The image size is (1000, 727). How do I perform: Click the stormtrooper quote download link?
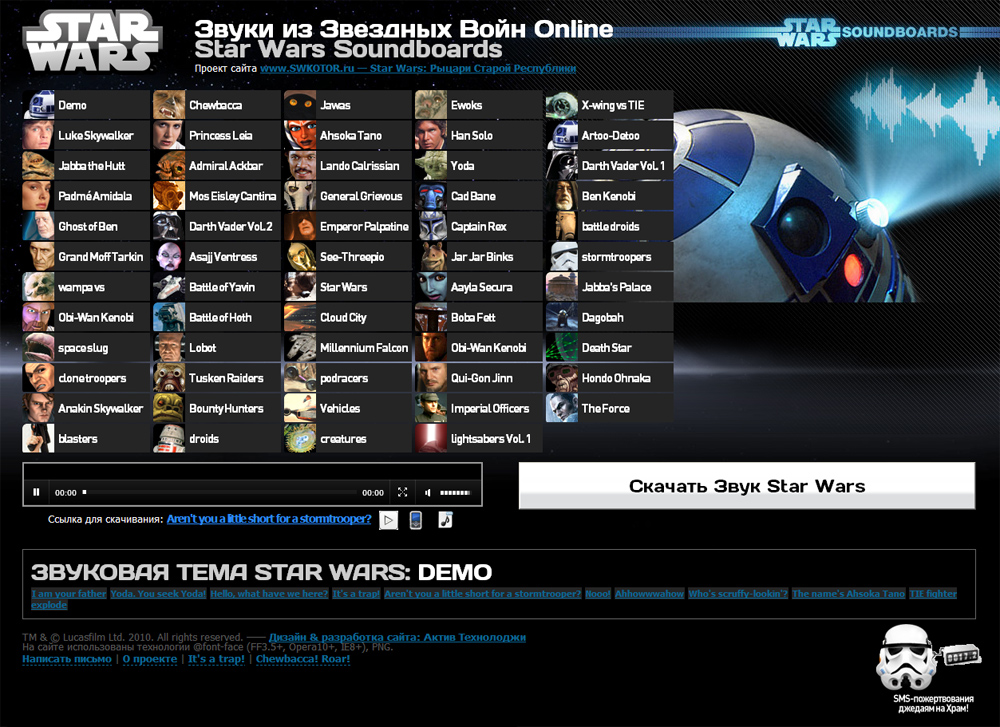coord(268,519)
